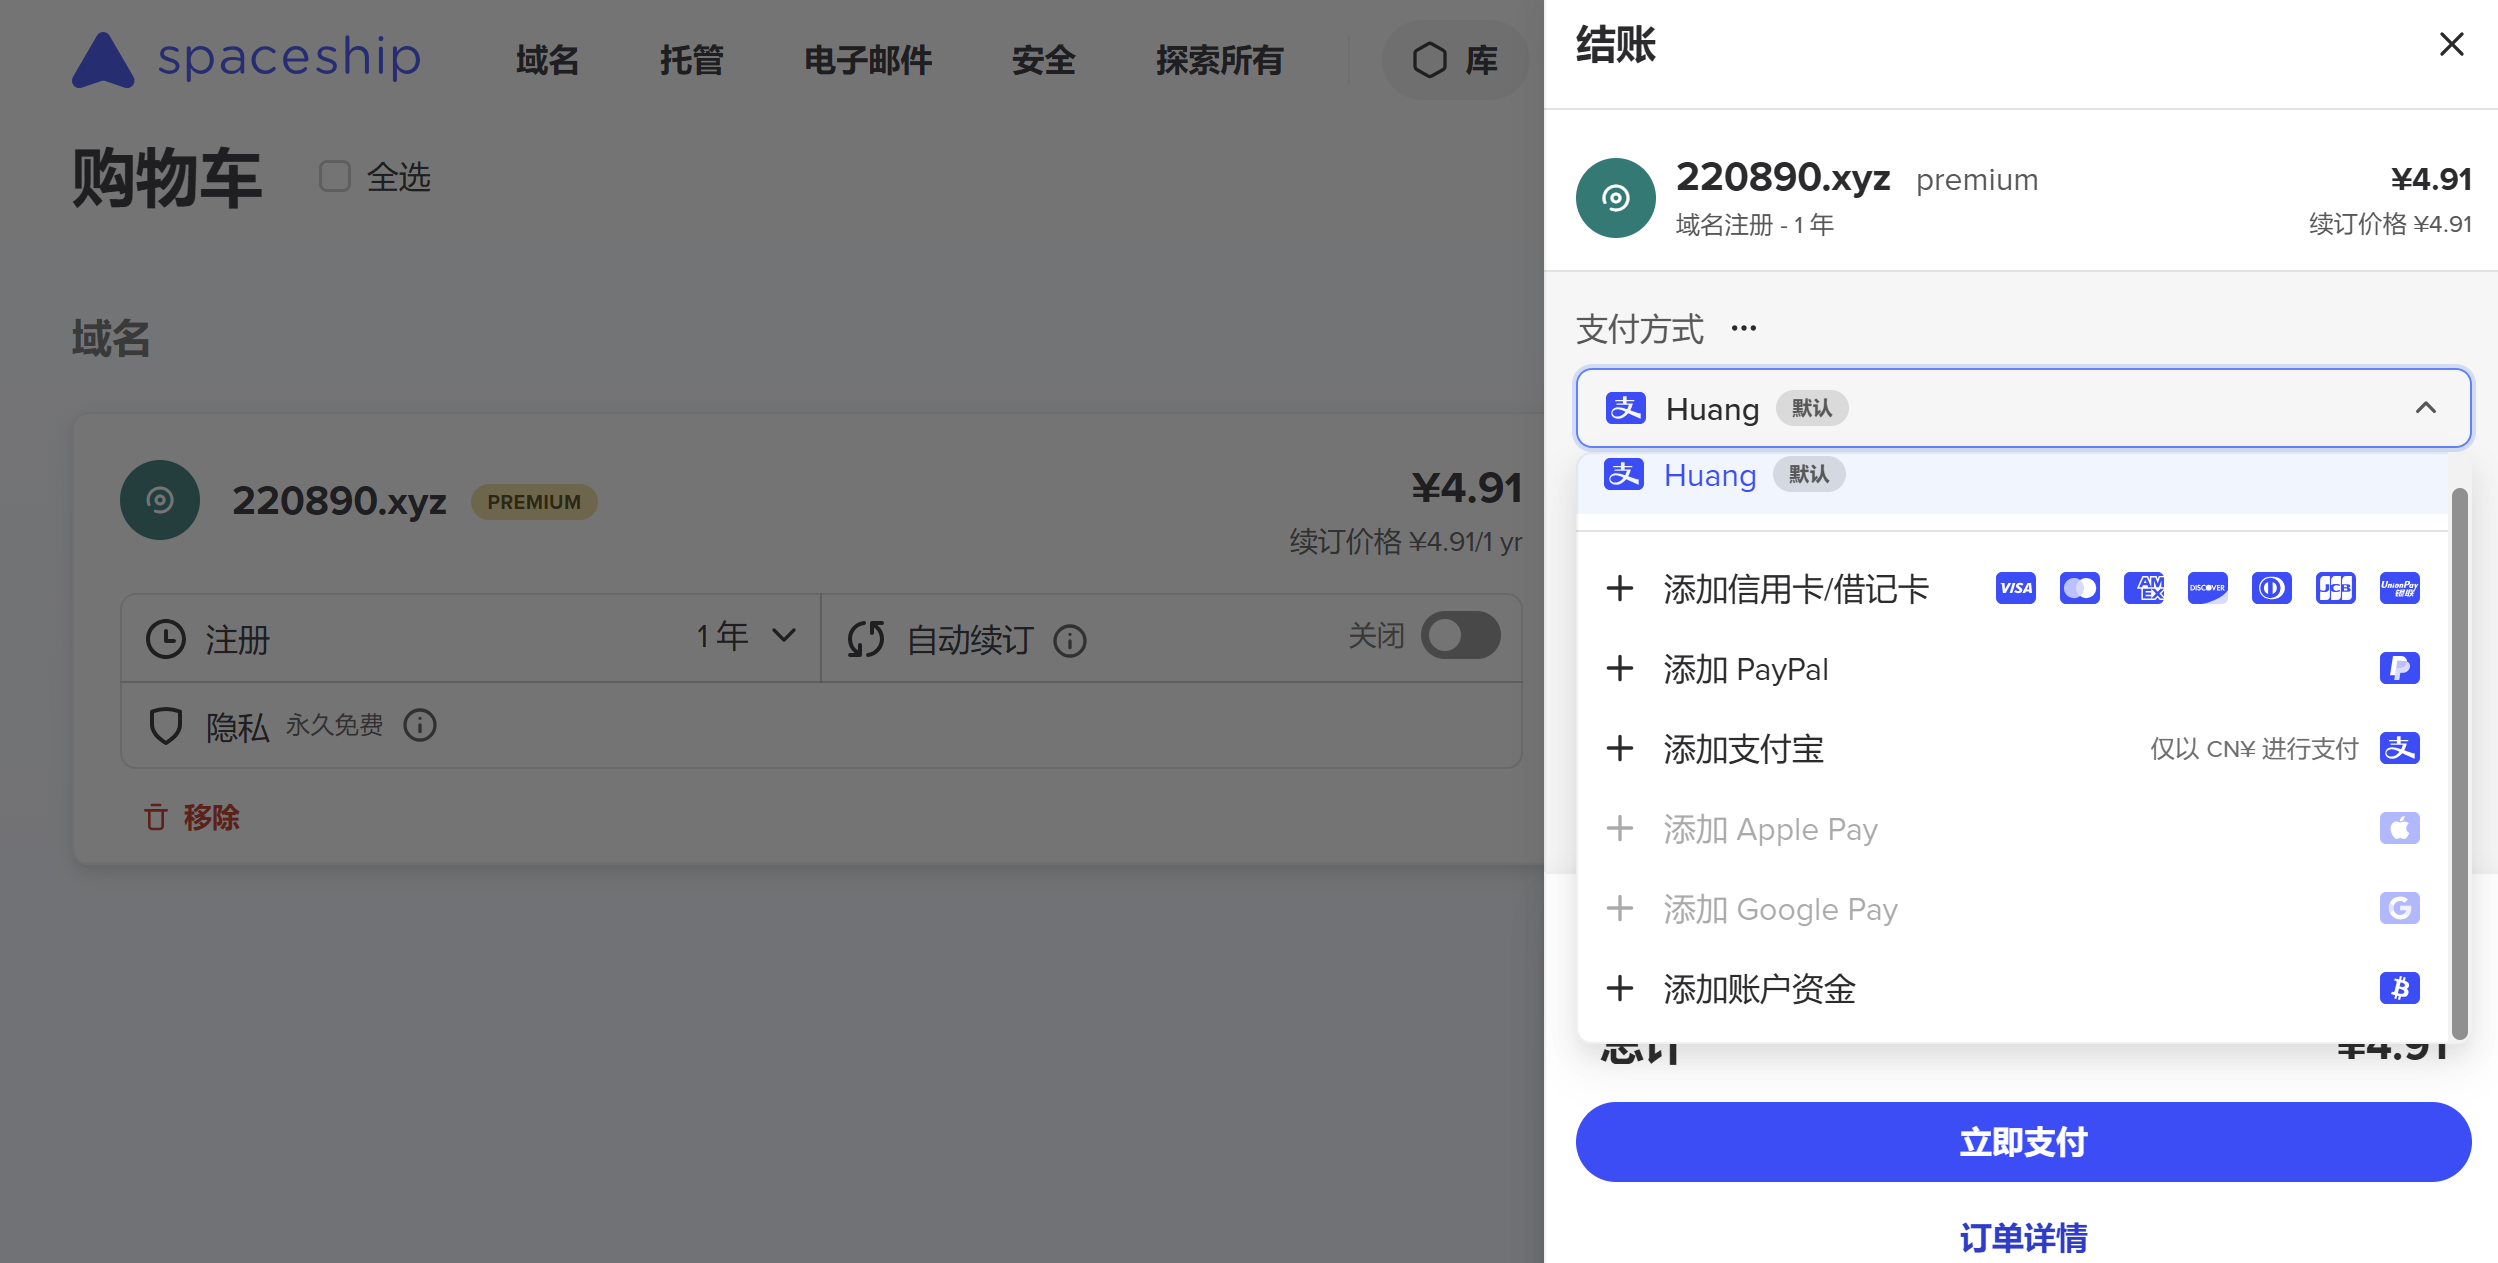Click the Mastercard icon
The height and width of the screenshot is (1263, 2498).
coord(2080,588)
